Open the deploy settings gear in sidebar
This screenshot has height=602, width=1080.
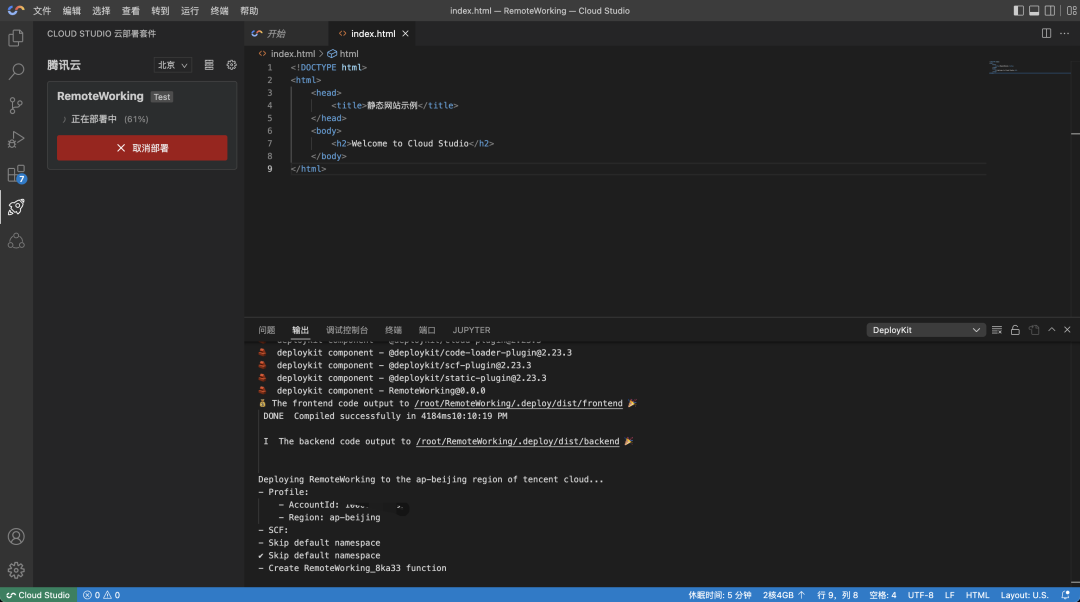coord(231,65)
